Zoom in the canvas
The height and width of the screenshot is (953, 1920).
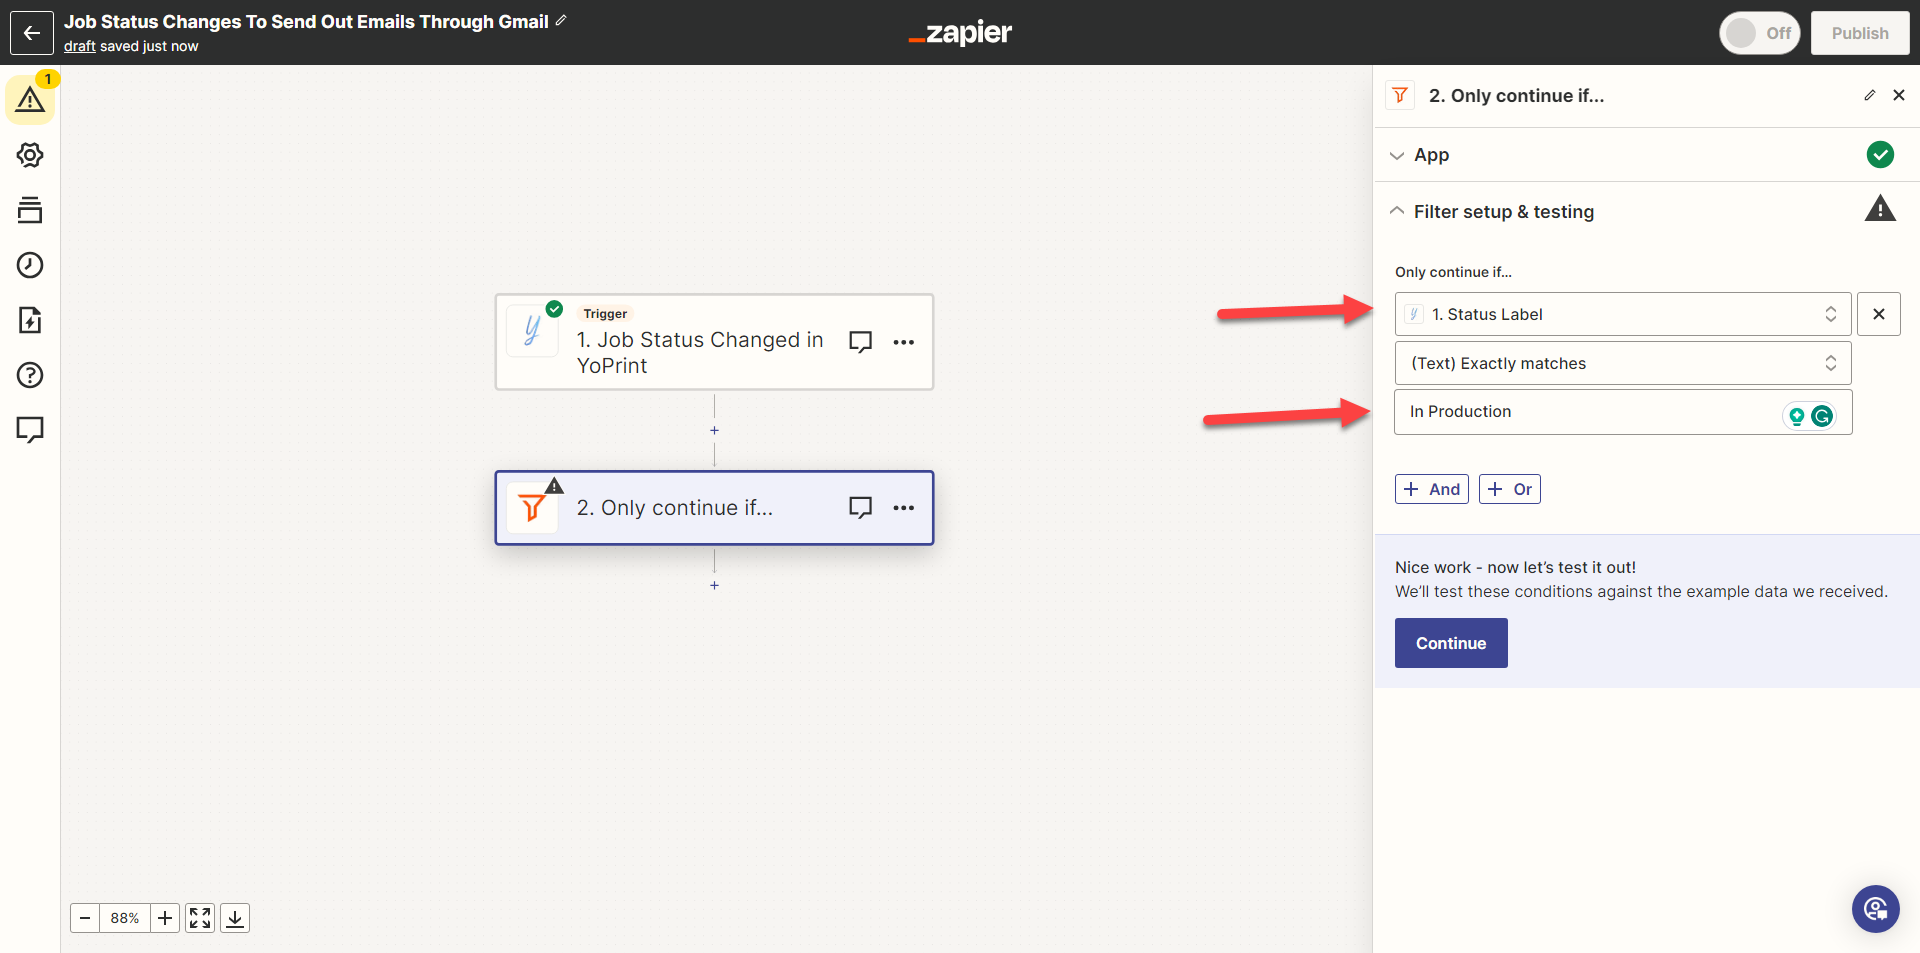click(x=165, y=918)
